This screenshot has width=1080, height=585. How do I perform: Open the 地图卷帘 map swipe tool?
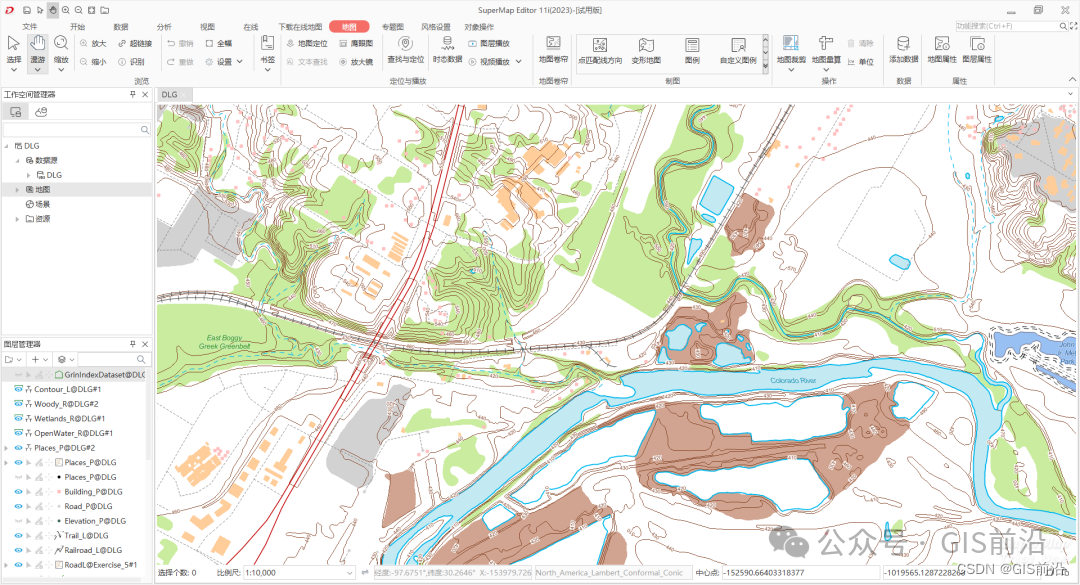click(553, 50)
